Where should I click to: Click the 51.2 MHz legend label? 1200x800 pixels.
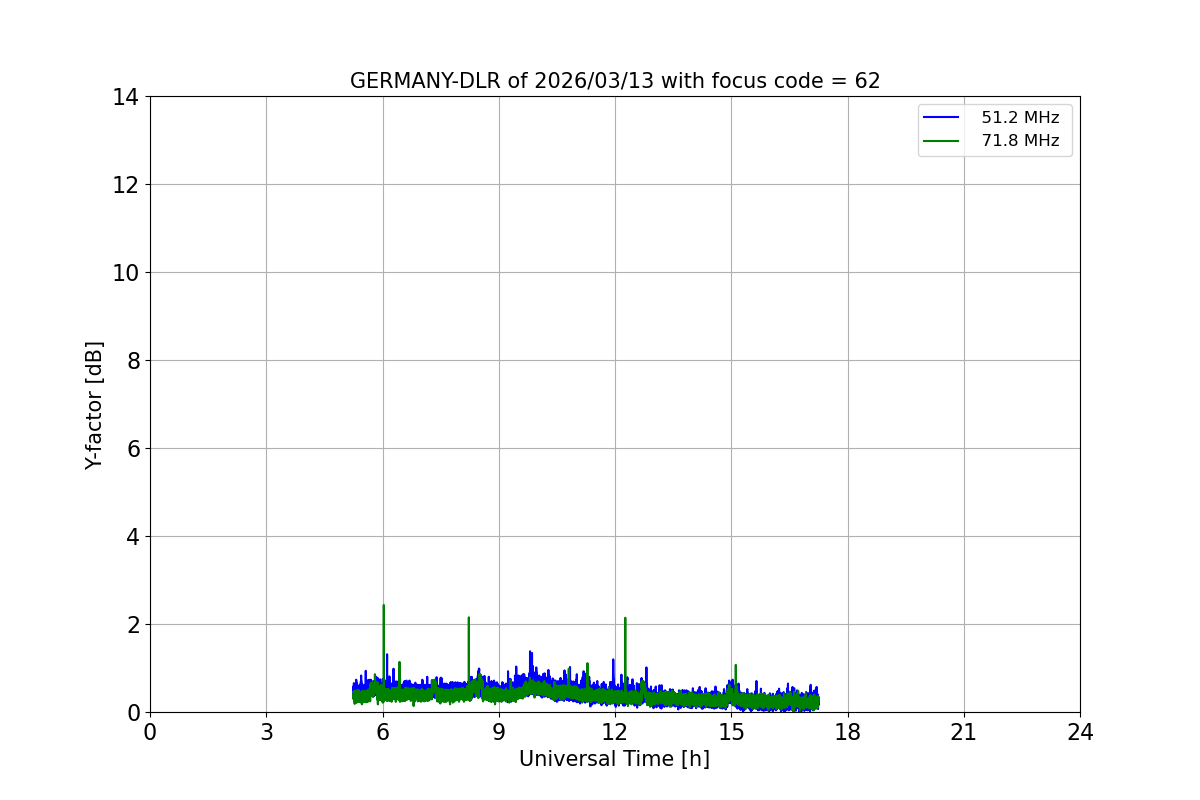[x=1020, y=118]
